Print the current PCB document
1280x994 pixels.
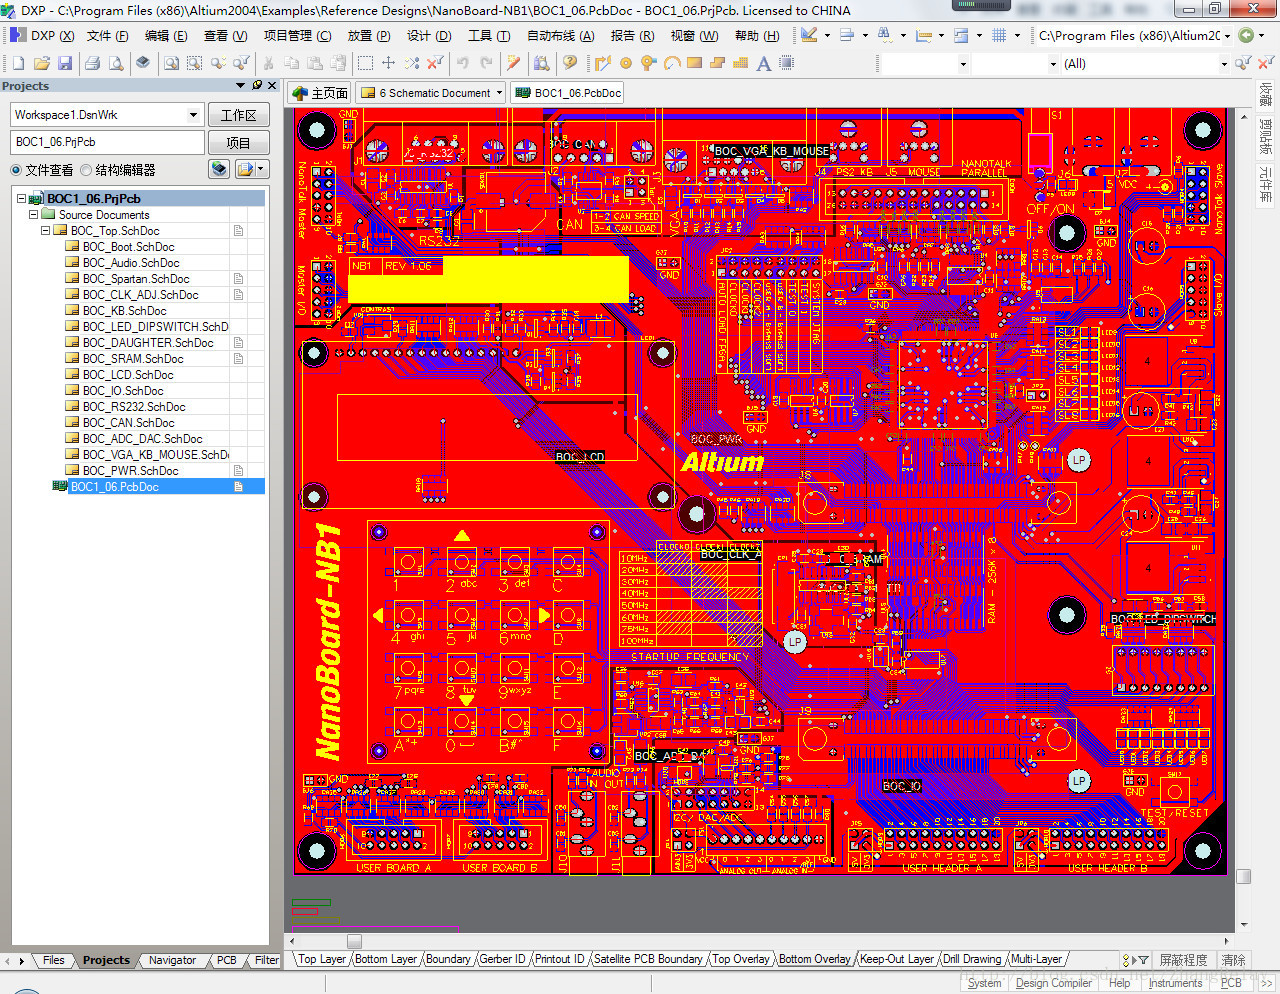(x=92, y=63)
